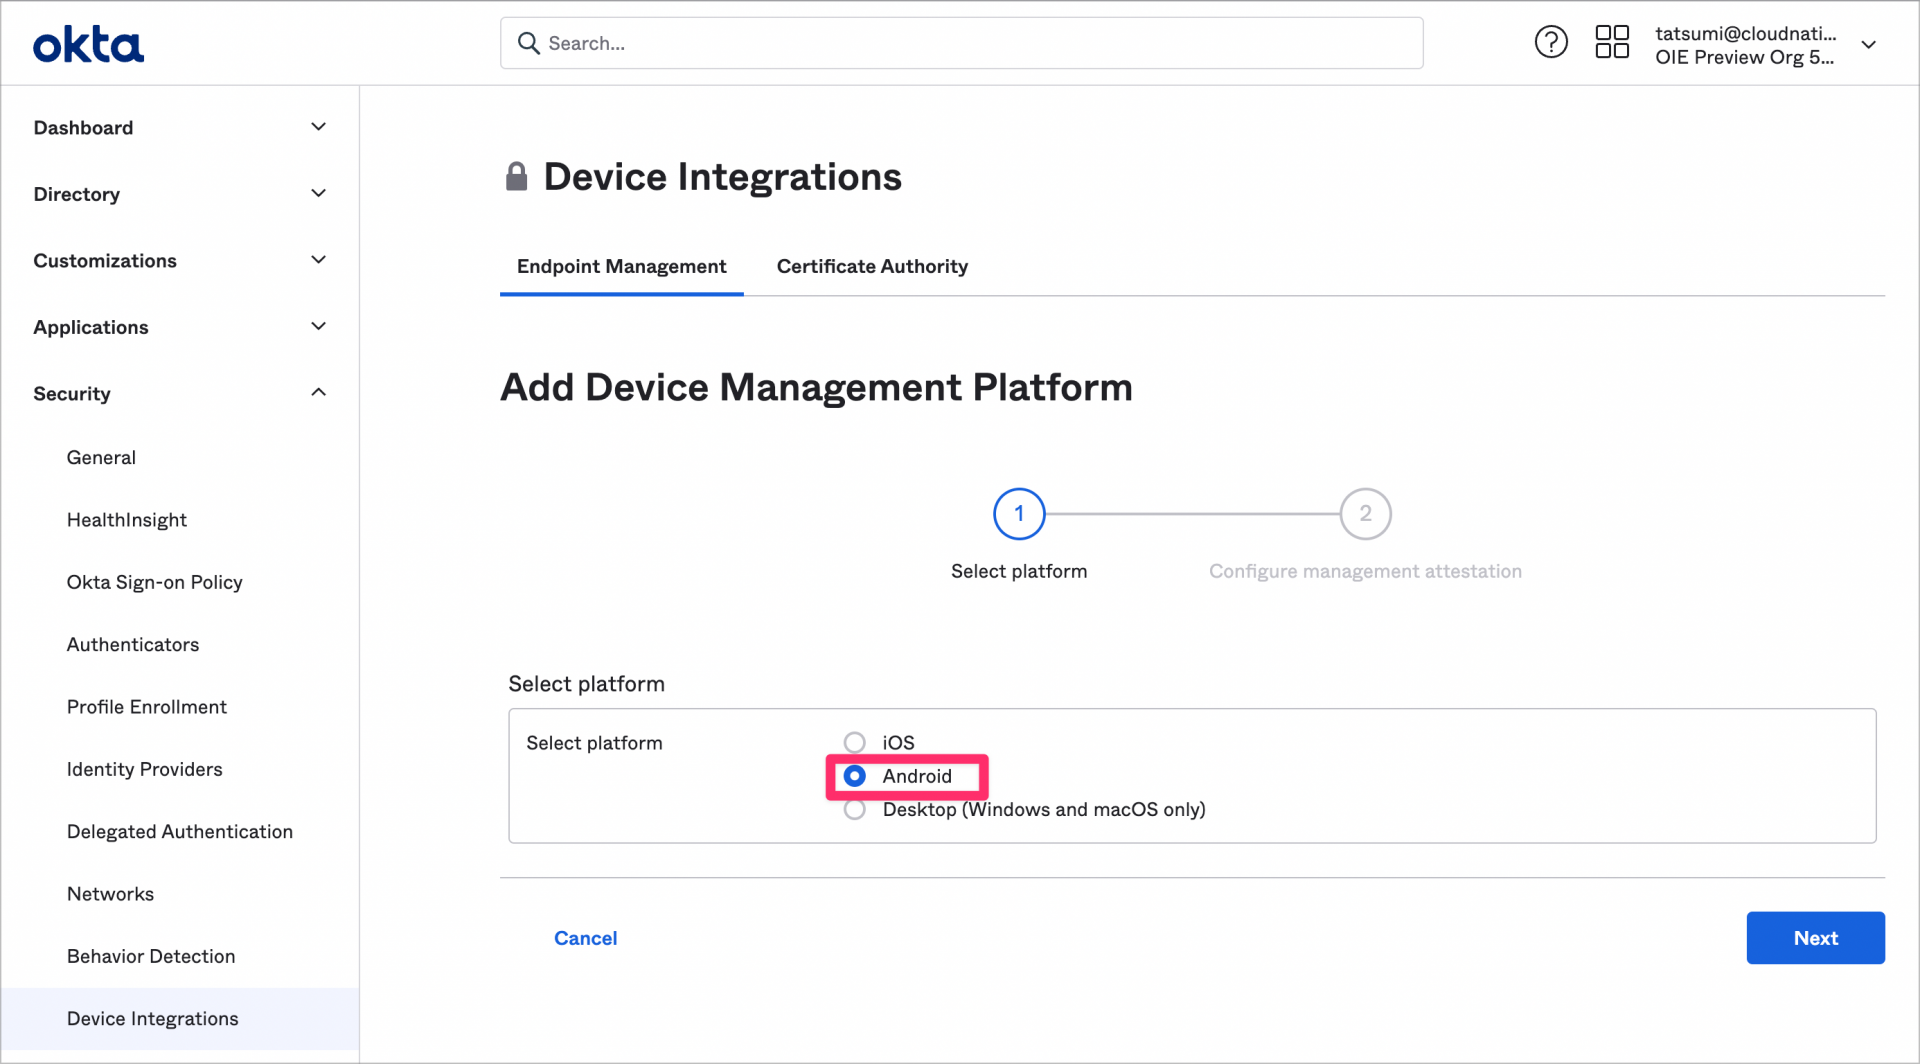Select the iOS platform radio button
The height and width of the screenshot is (1064, 1920).
[854, 741]
